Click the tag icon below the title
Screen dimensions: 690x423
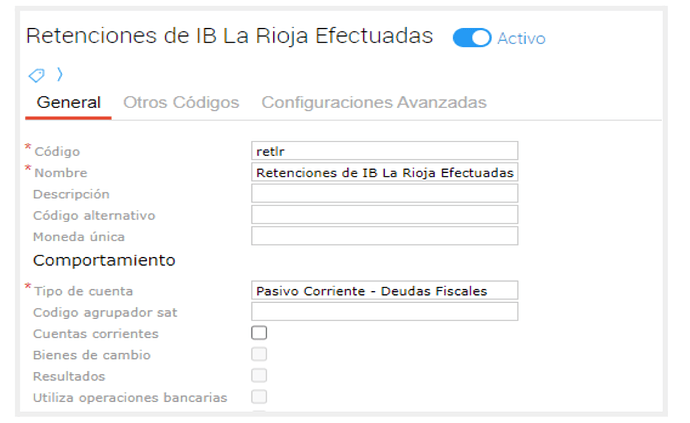[x=36, y=74]
